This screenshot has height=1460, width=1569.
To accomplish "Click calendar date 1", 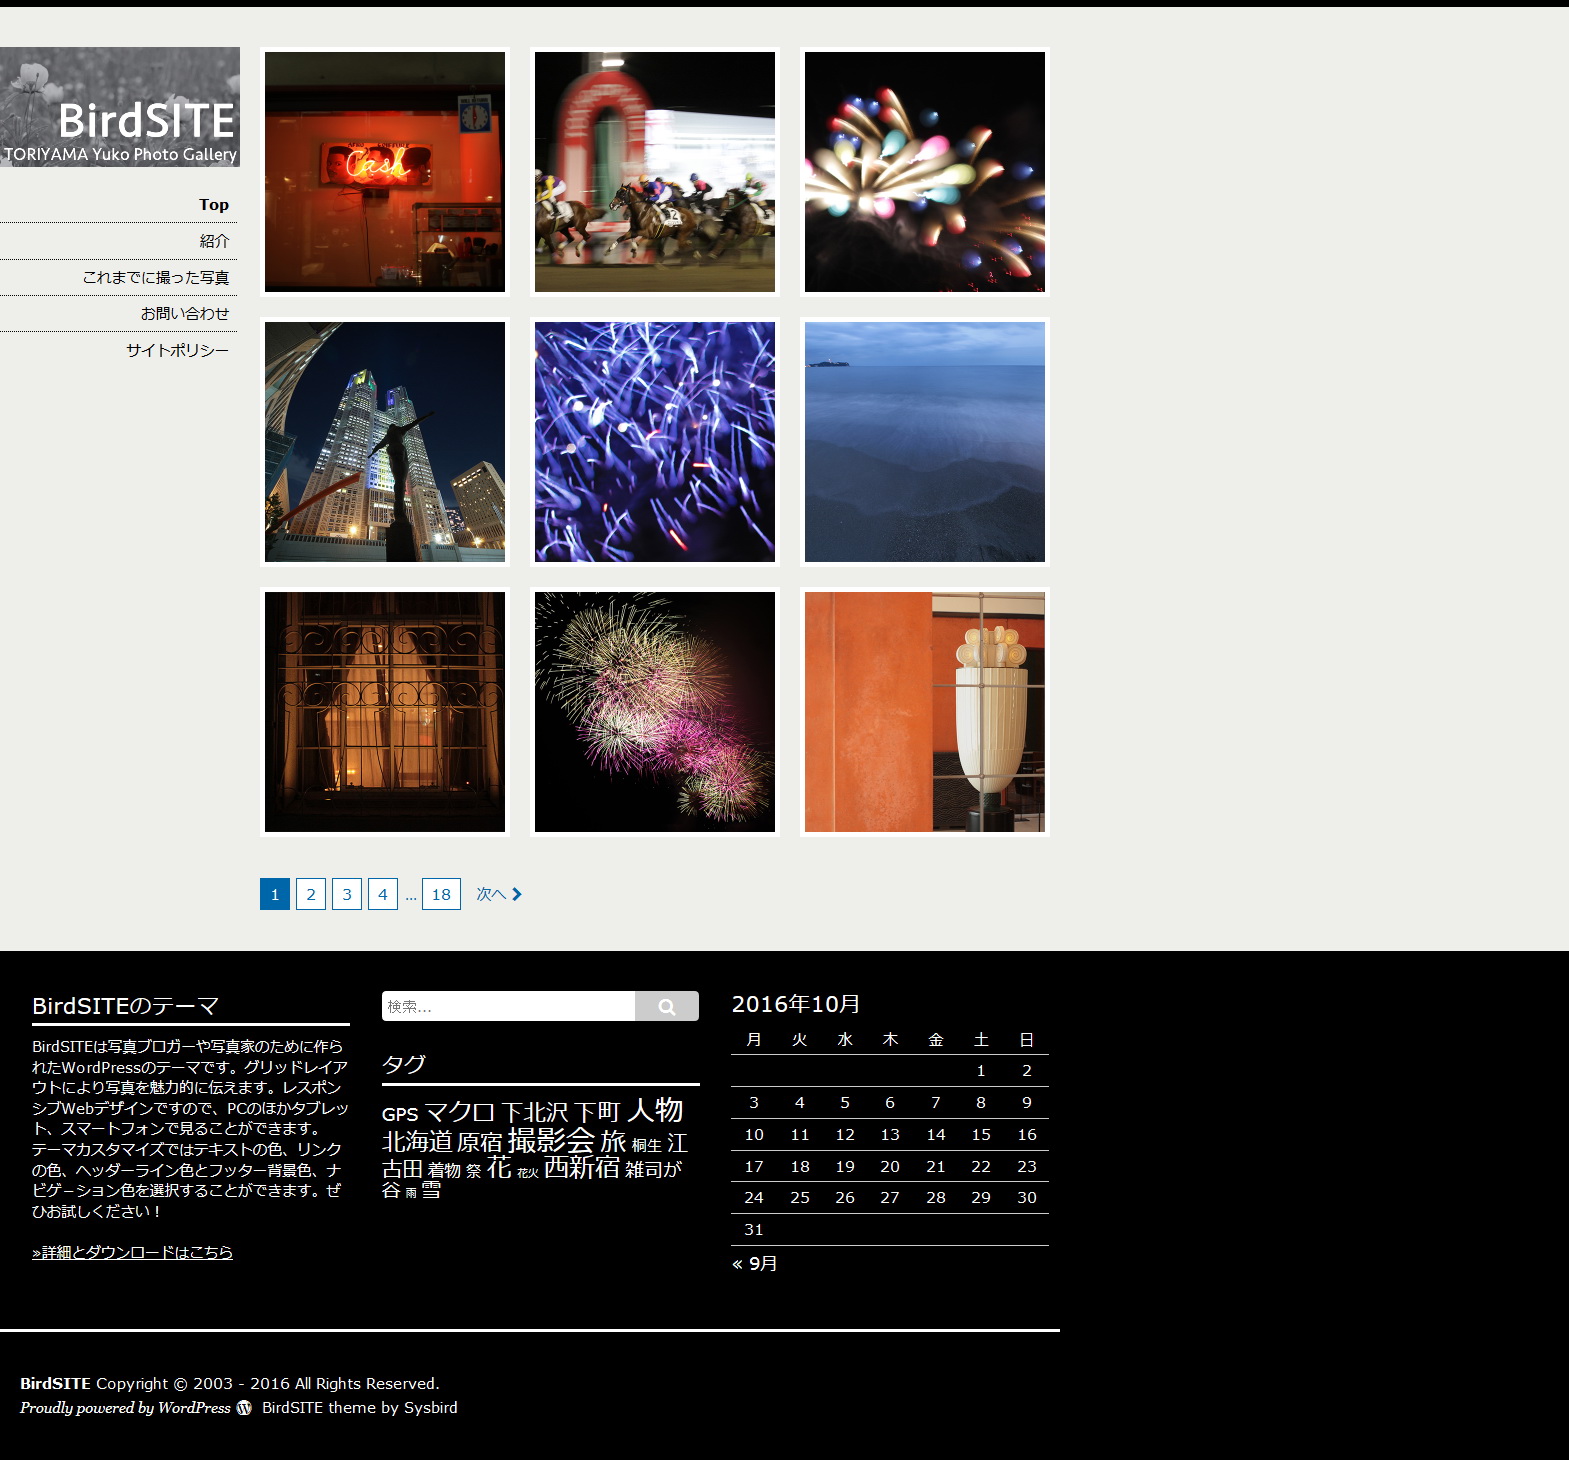I will (x=981, y=1070).
